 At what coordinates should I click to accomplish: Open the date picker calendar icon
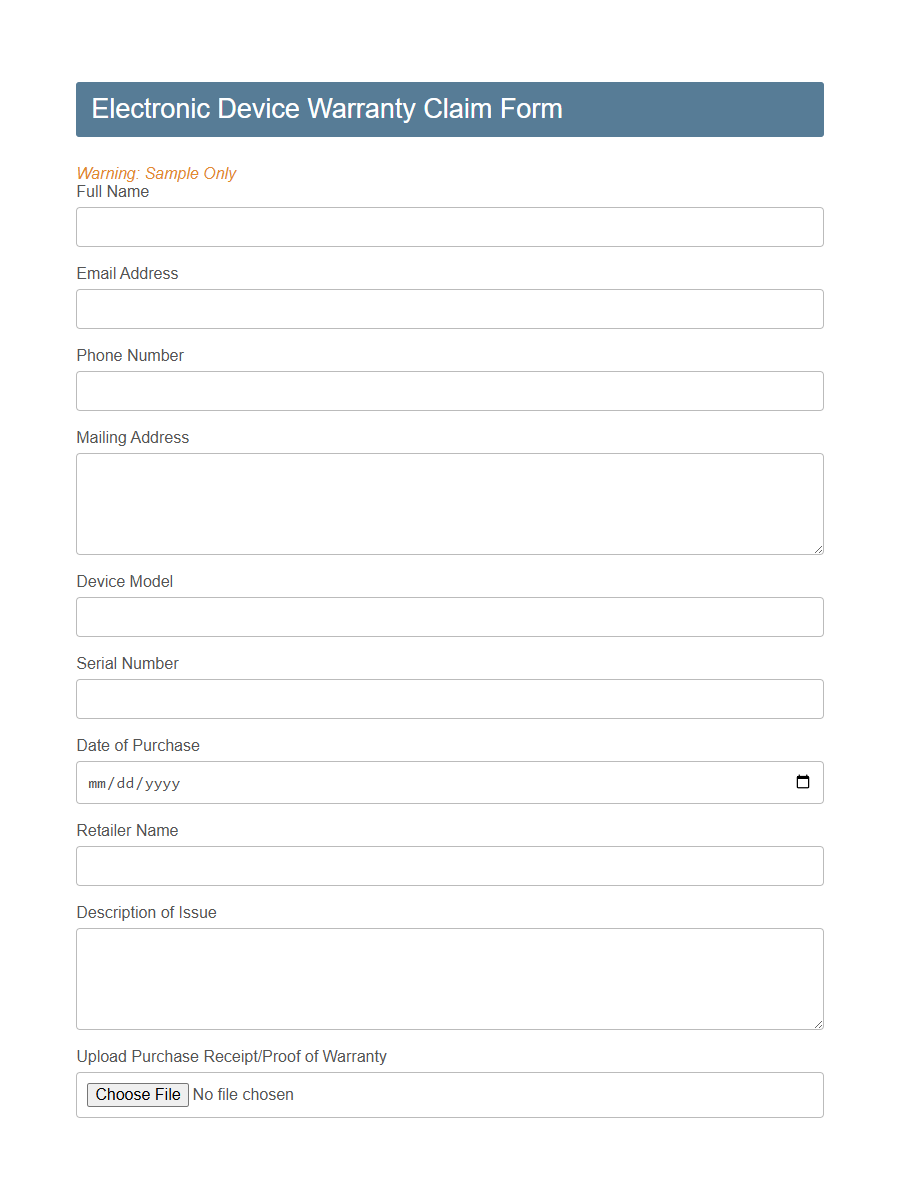point(803,782)
